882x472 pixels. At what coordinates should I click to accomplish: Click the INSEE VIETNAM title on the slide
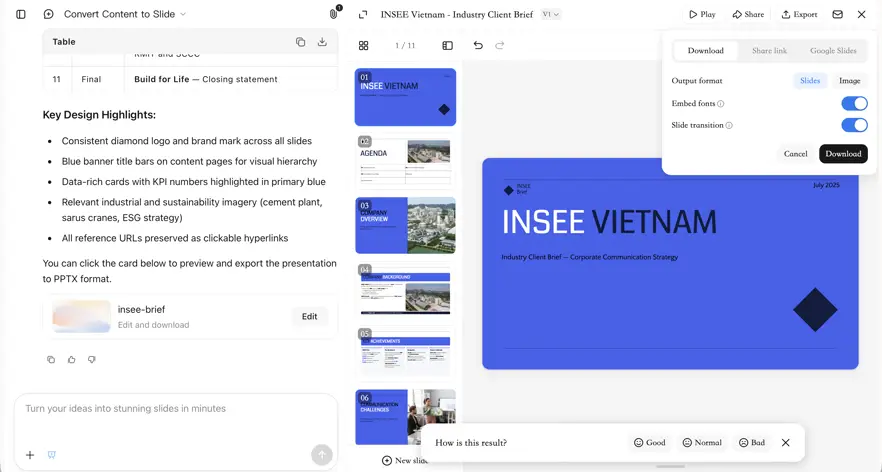click(x=609, y=222)
